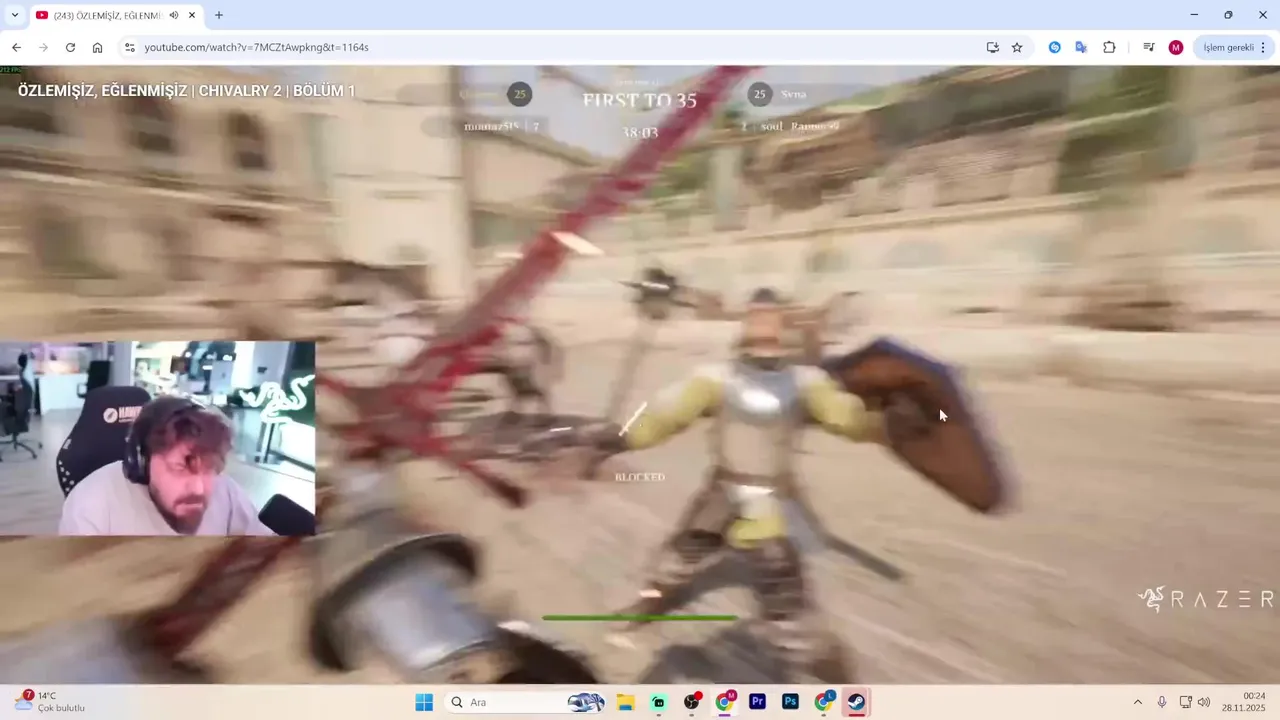Open the Shazam extension

[1054, 47]
